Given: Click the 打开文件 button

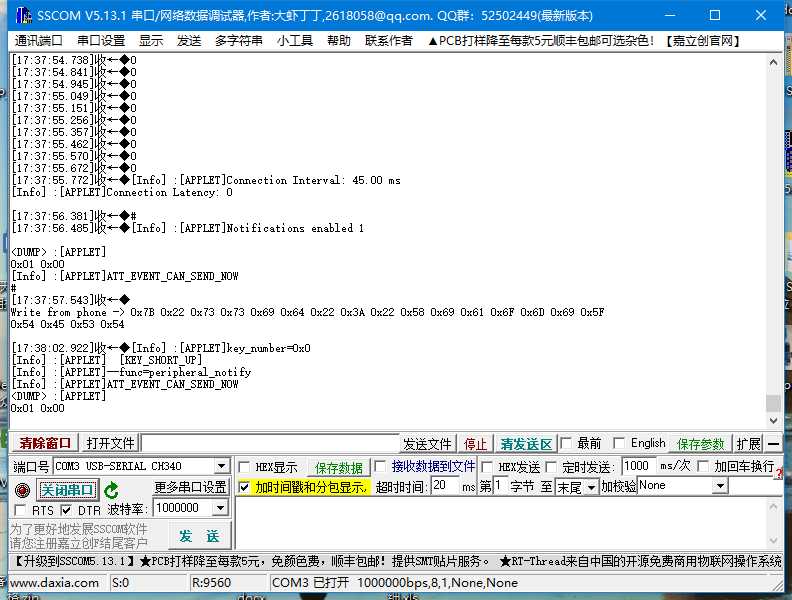Looking at the screenshot, I should (x=110, y=443).
